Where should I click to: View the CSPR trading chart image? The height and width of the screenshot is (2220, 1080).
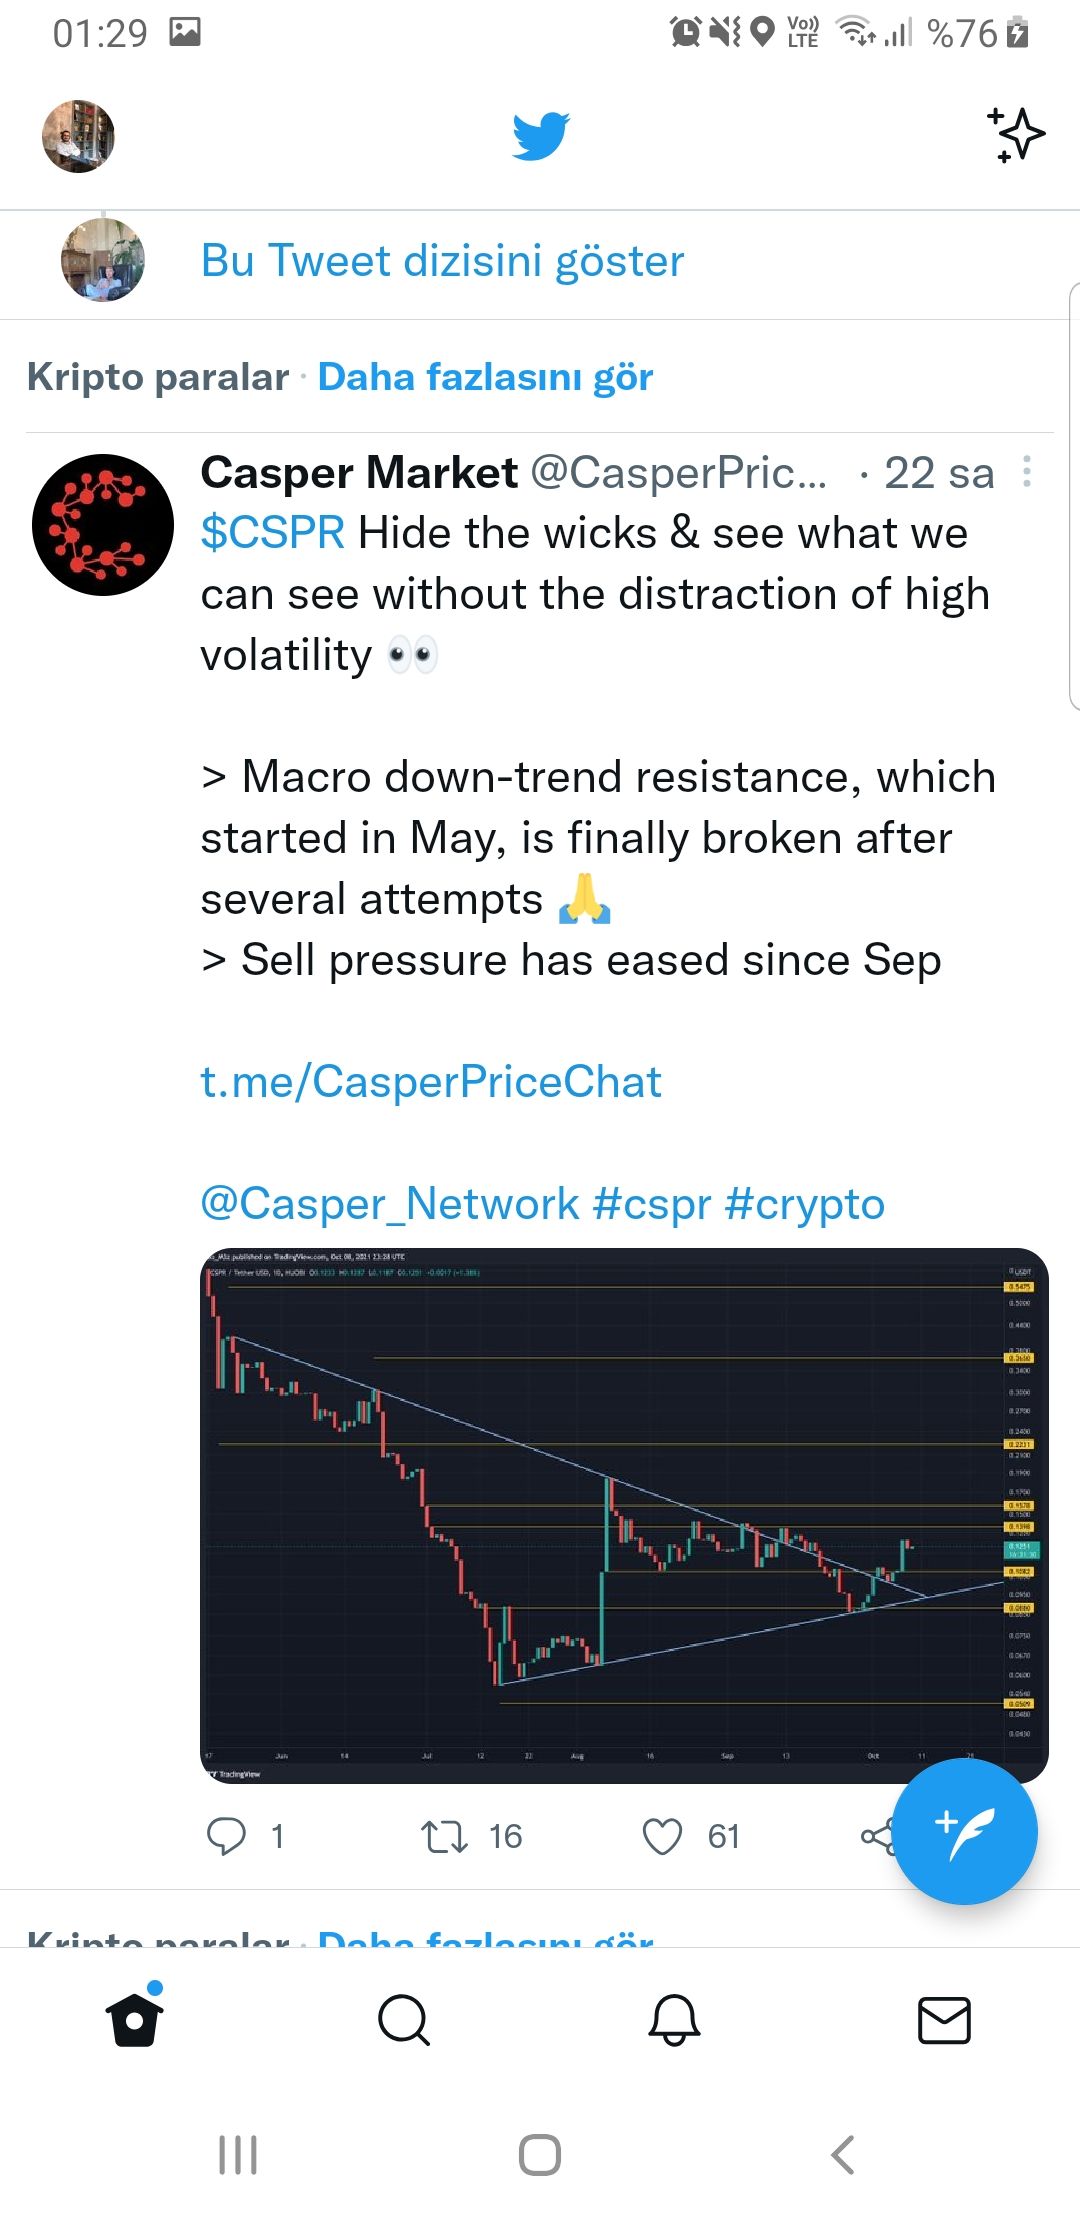point(624,1516)
